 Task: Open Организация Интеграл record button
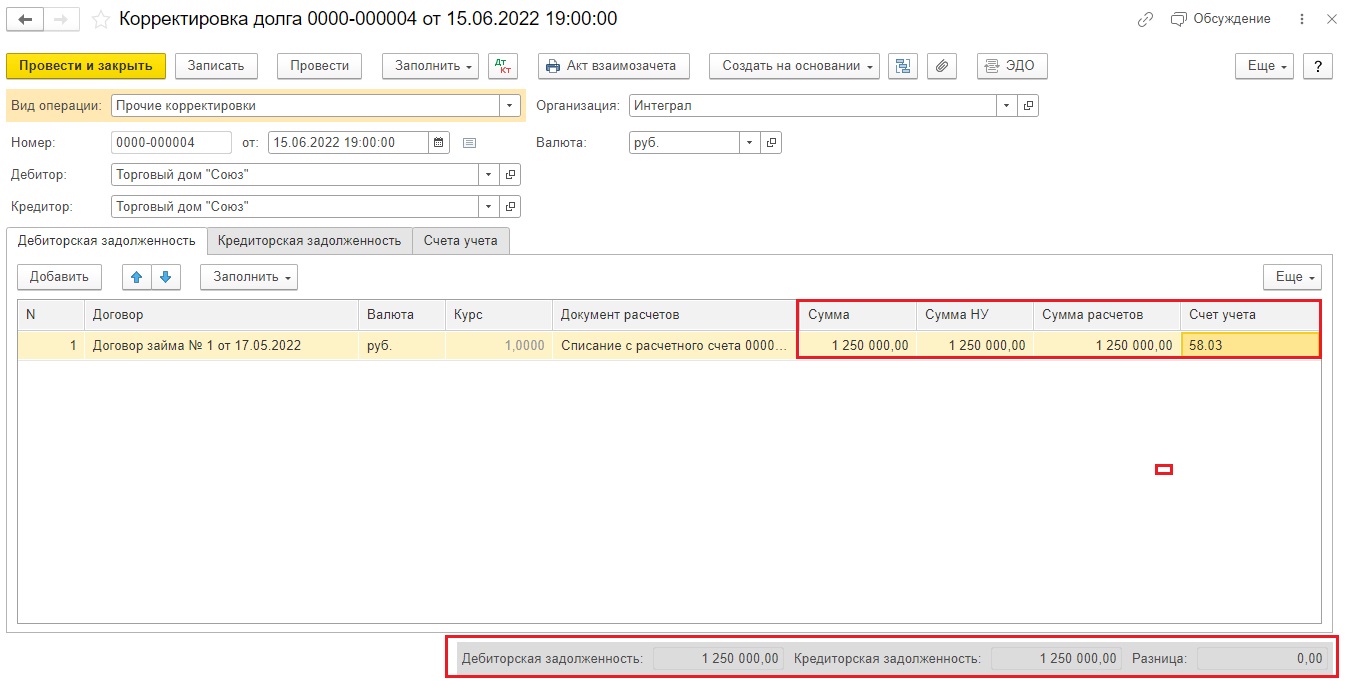coord(1027,105)
